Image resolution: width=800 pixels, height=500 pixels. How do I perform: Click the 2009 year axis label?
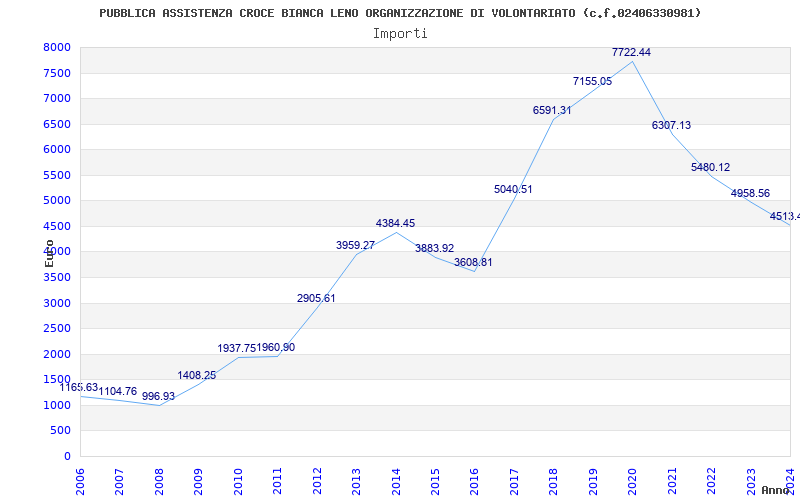click(199, 481)
